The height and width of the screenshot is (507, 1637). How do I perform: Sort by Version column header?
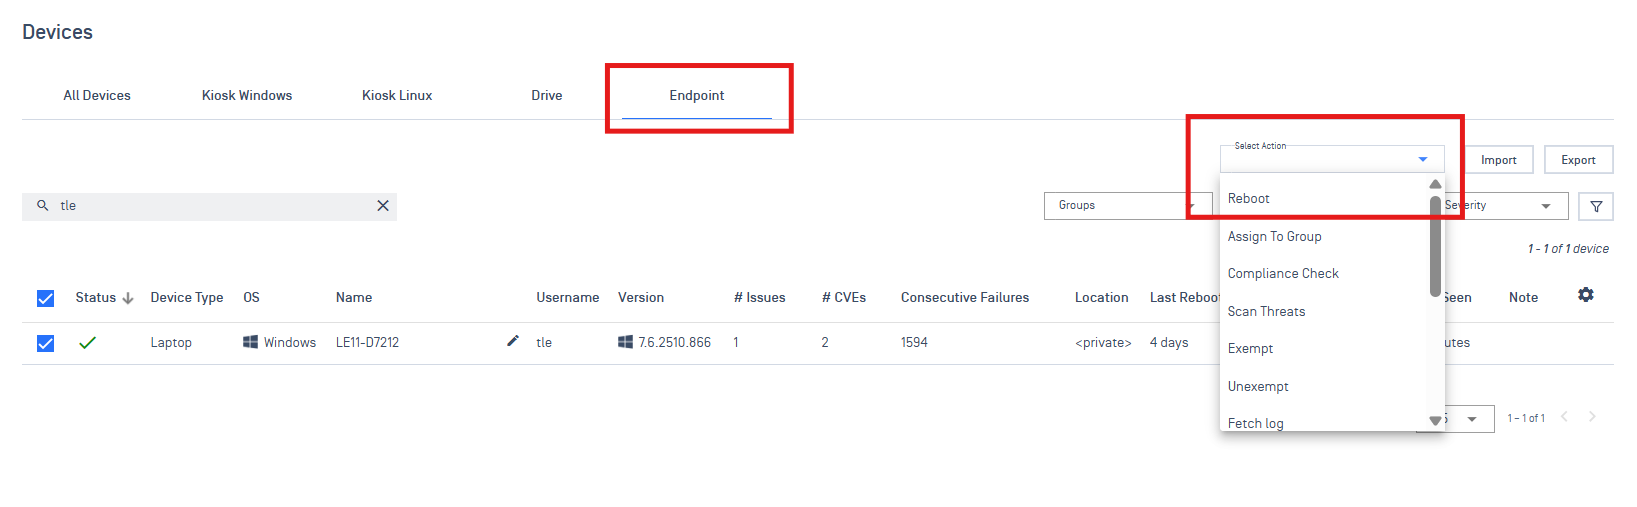(641, 298)
